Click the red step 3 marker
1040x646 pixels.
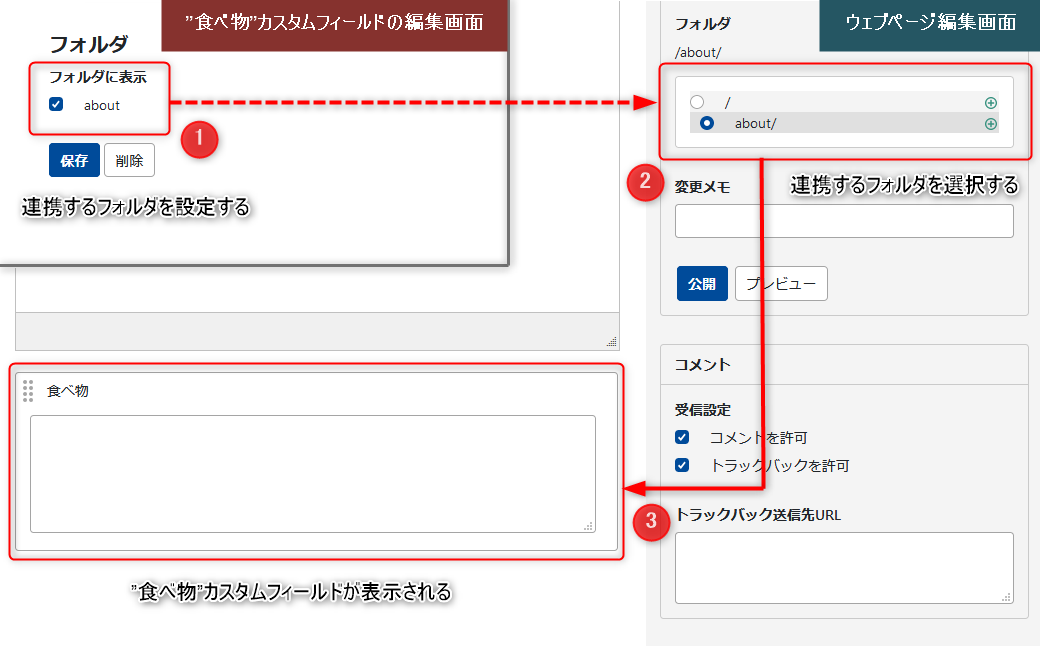pos(651,521)
